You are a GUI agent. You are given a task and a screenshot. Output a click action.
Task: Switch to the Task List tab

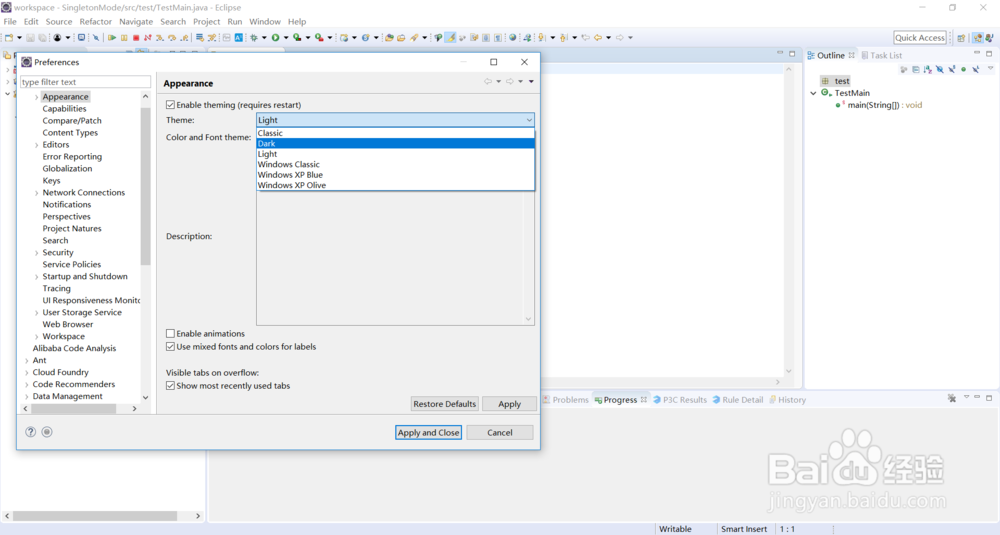(882, 55)
